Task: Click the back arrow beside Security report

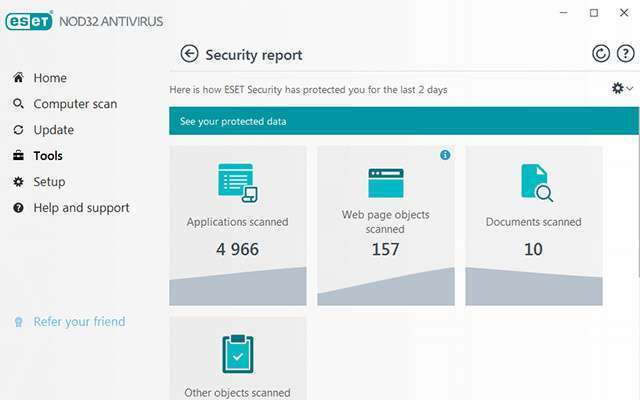Action: coord(189,54)
